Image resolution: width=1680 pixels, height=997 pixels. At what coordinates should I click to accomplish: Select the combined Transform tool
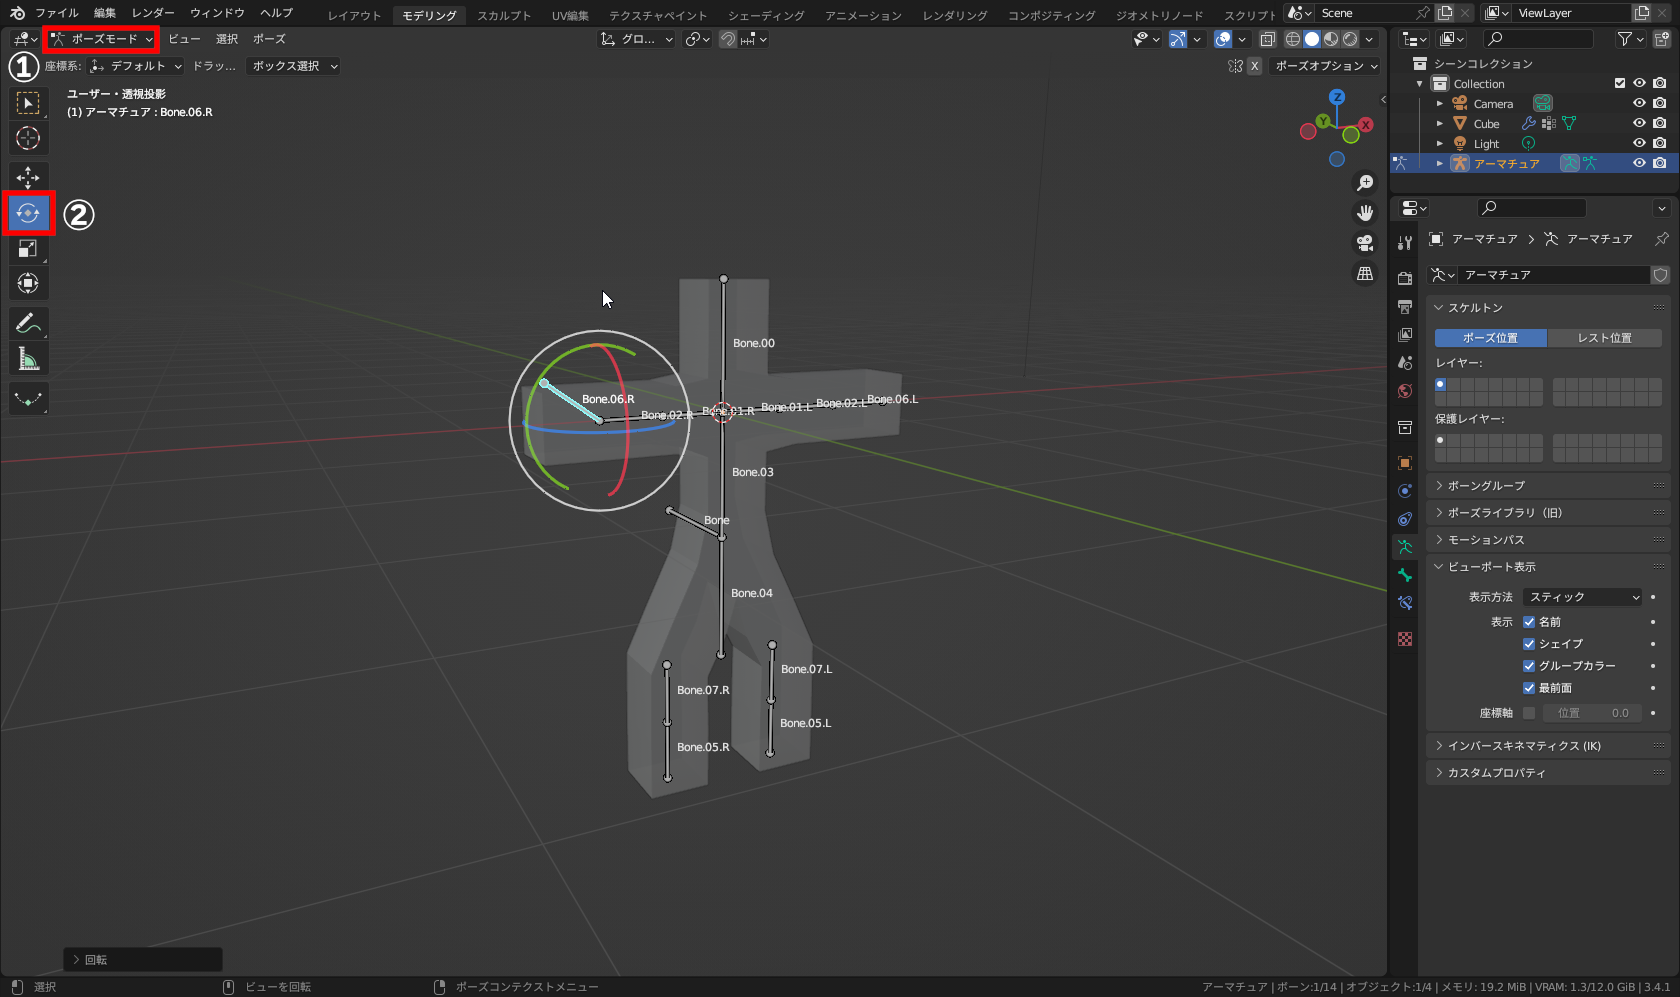pos(28,284)
